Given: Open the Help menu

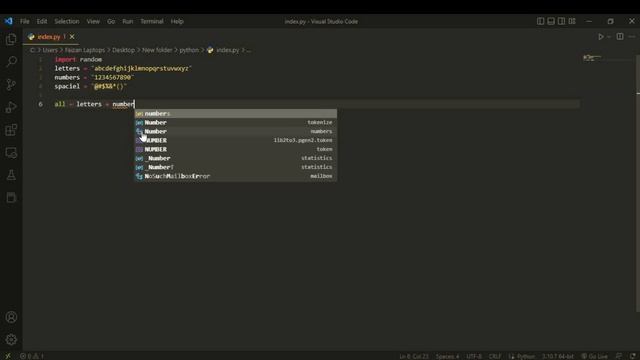Looking at the screenshot, I should tap(177, 21).
